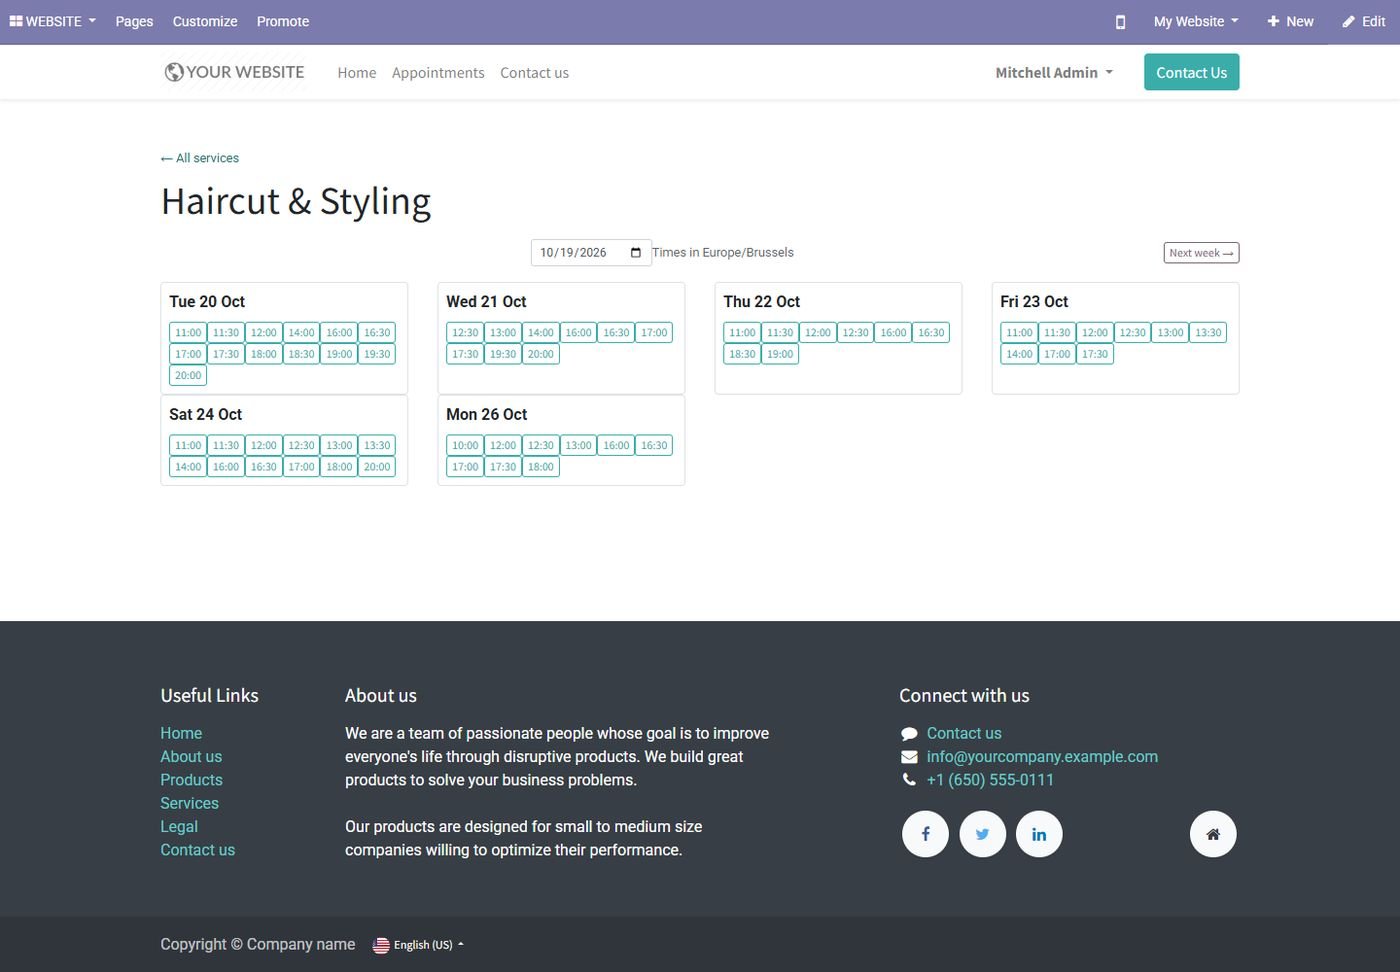This screenshot has height=972, width=1400.
Task: Click the Home link under Useful Links
Action: click(x=181, y=733)
